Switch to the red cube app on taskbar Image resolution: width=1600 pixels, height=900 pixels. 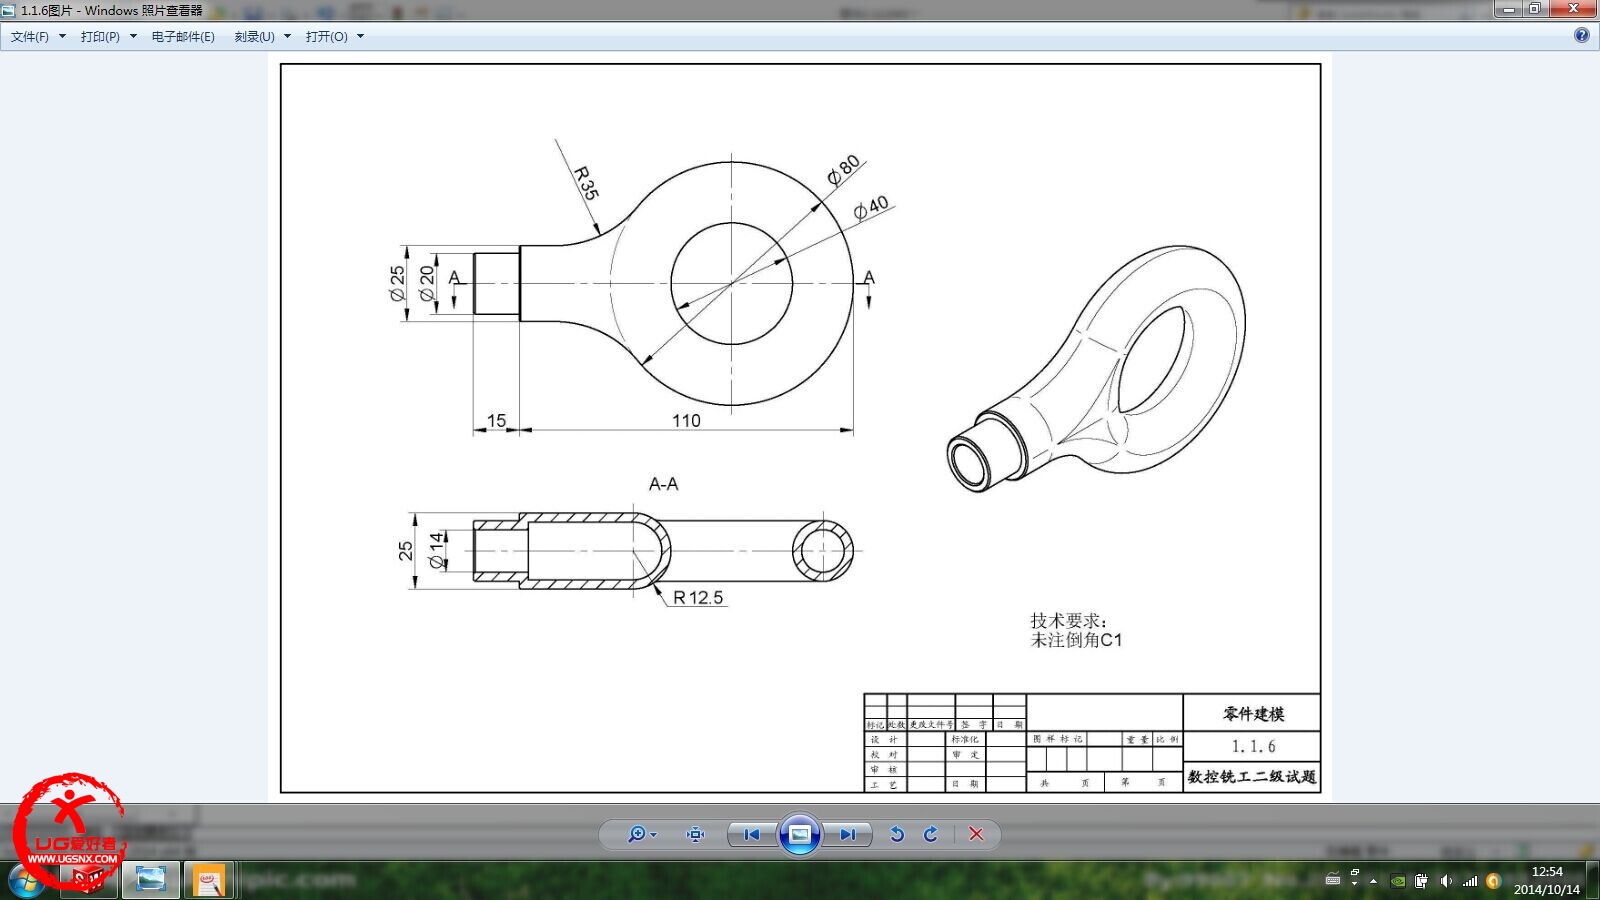click(x=90, y=881)
